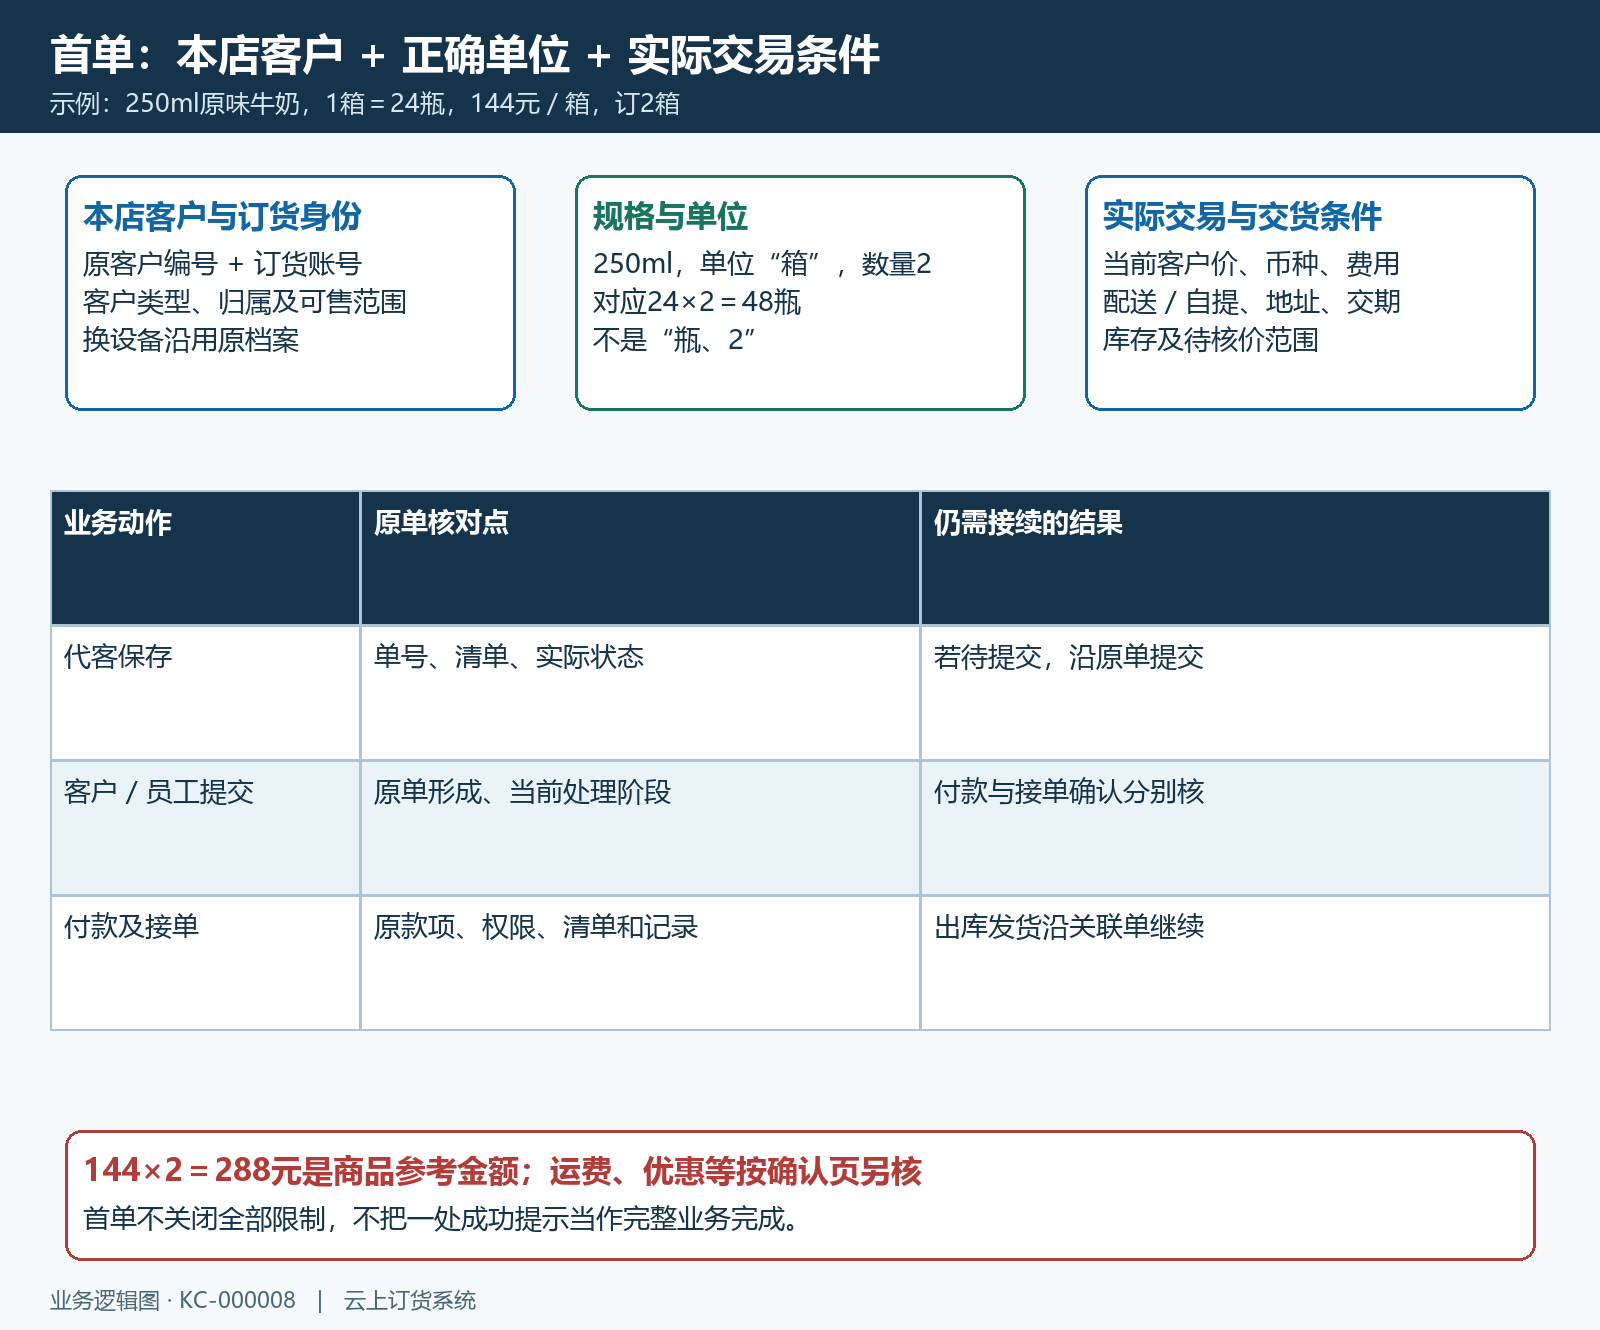The height and width of the screenshot is (1330, 1600).
Task: Click the note '首单不关闭全部限制'
Action: pos(204,1219)
